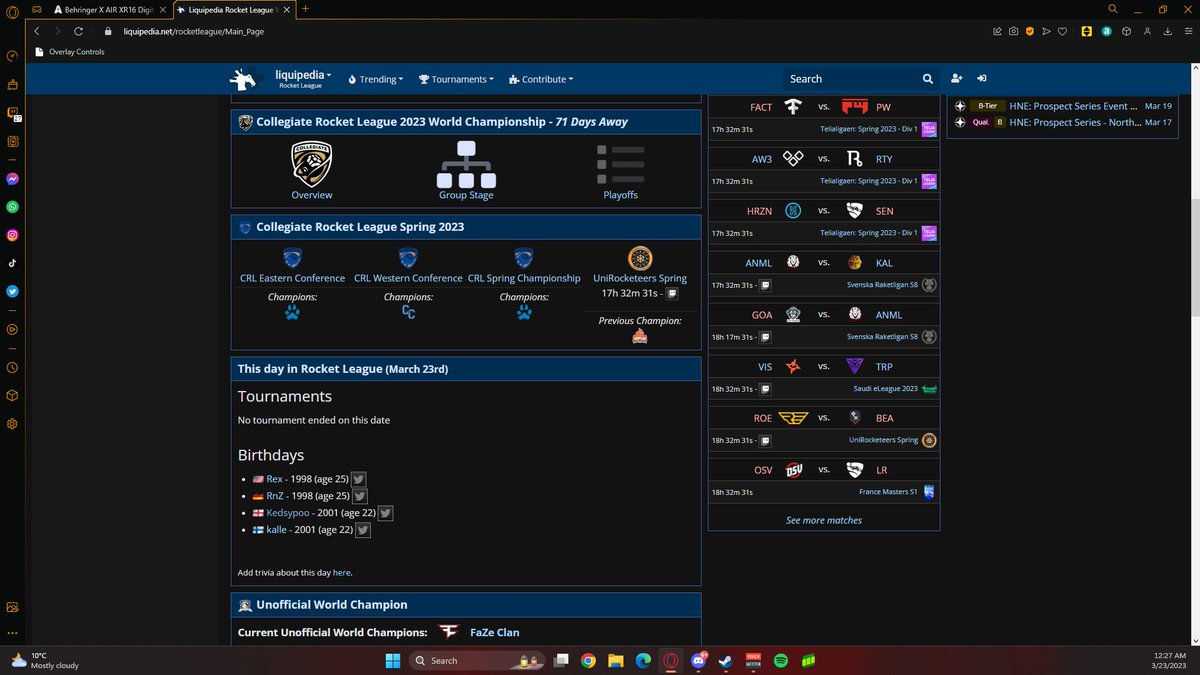Click the Liquipedia horse logo

click(x=243, y=79)
